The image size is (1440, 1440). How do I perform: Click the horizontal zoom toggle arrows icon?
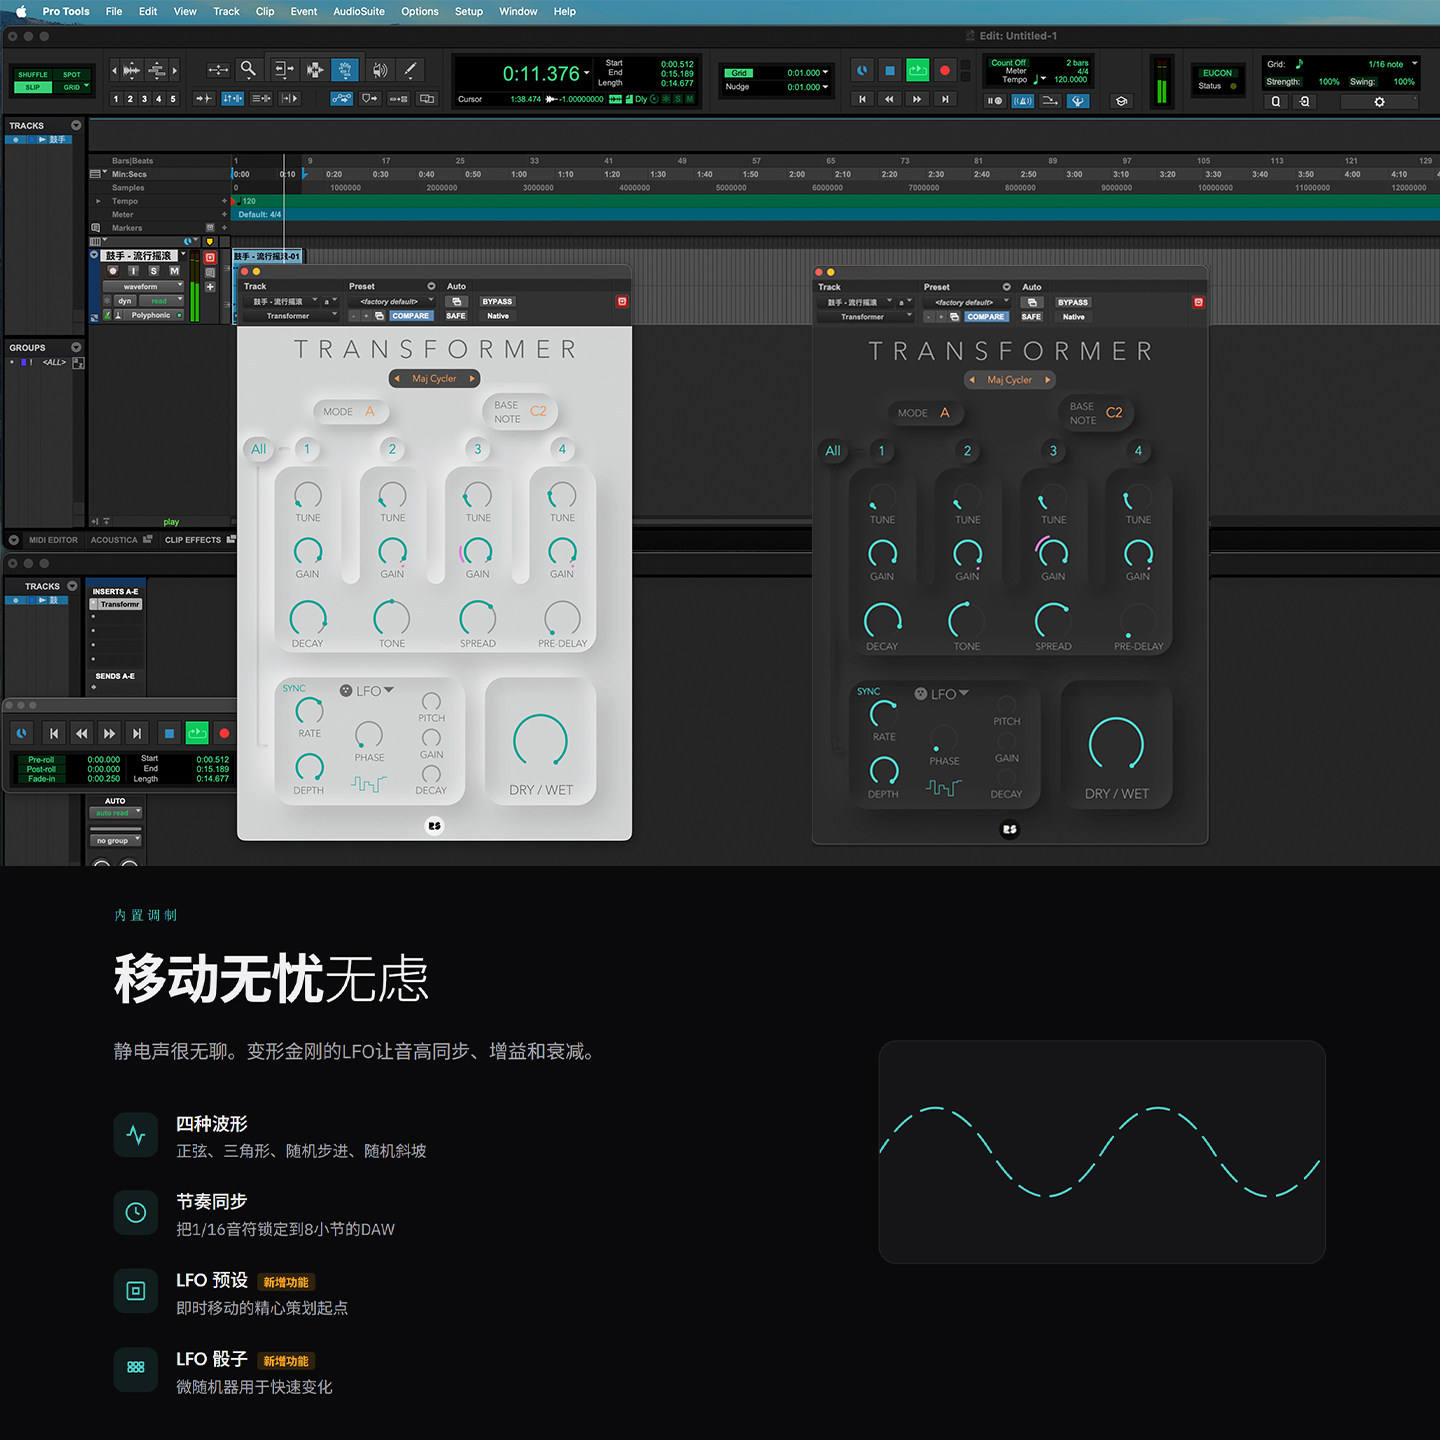tap(218, 70)
